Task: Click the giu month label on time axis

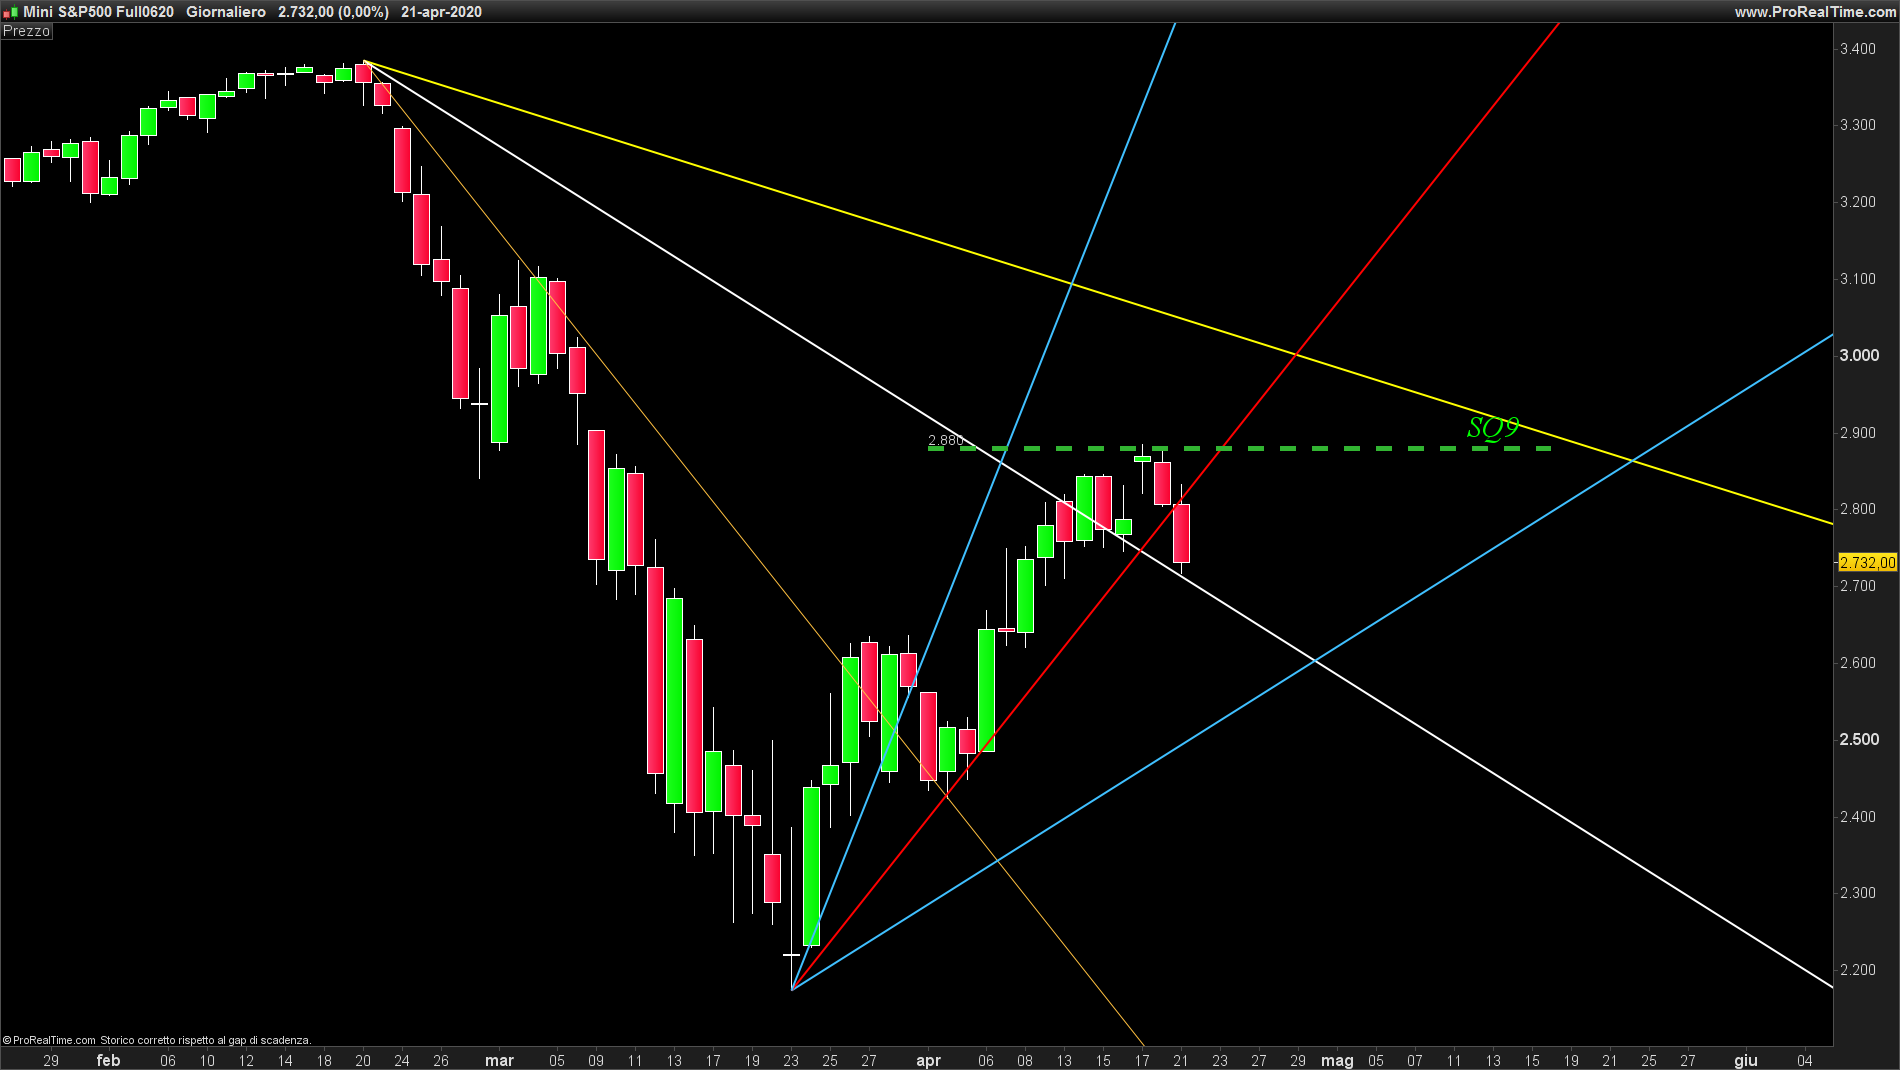Action: tap(1746, 1060)
